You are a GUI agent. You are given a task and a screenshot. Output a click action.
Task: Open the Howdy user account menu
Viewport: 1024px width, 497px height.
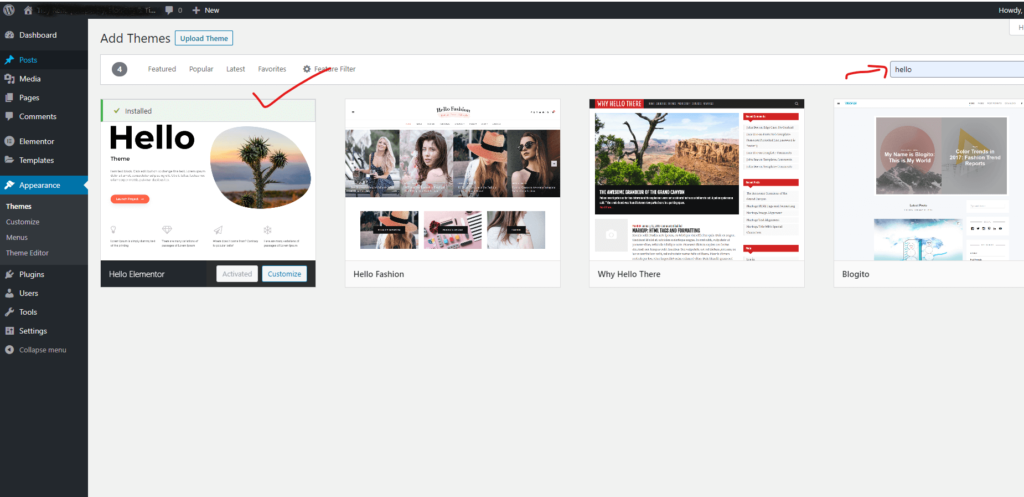coord(1011,10)
